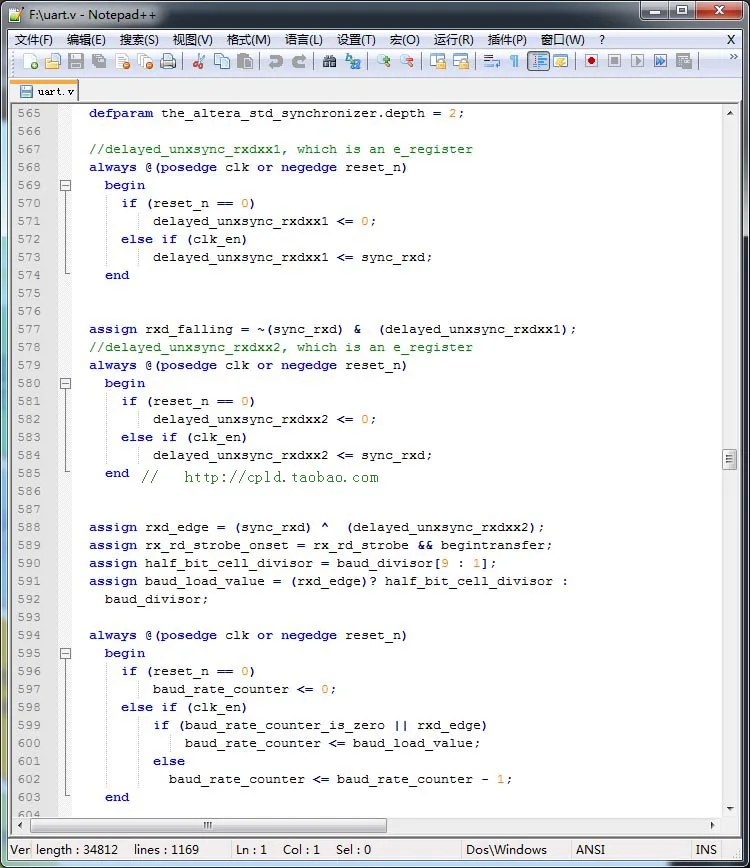Cut the selection with the scissors icon
The width and height of the screenshot is (750, 868).
pos(198,61)
